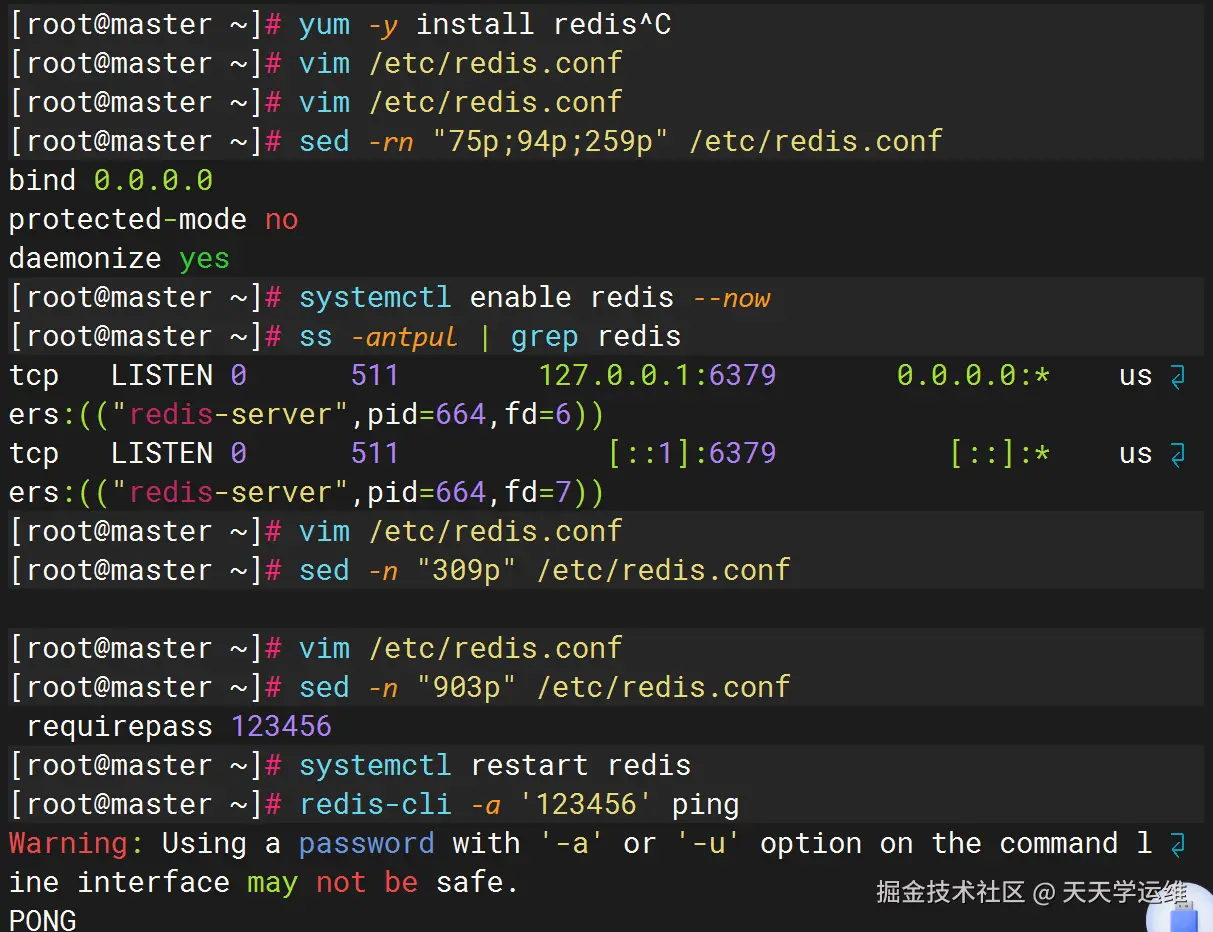This screenshot has width=1213, height=932.
Task: Click the floating USB drive icon
Action: [x=1184, y=915]
